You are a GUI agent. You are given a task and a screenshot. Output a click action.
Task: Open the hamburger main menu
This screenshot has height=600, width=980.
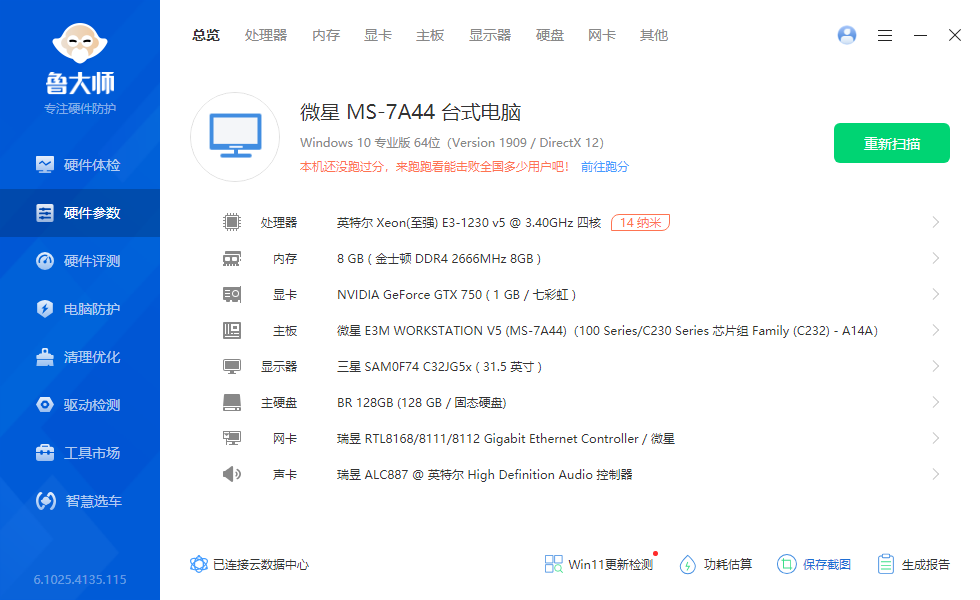point(884,36)
